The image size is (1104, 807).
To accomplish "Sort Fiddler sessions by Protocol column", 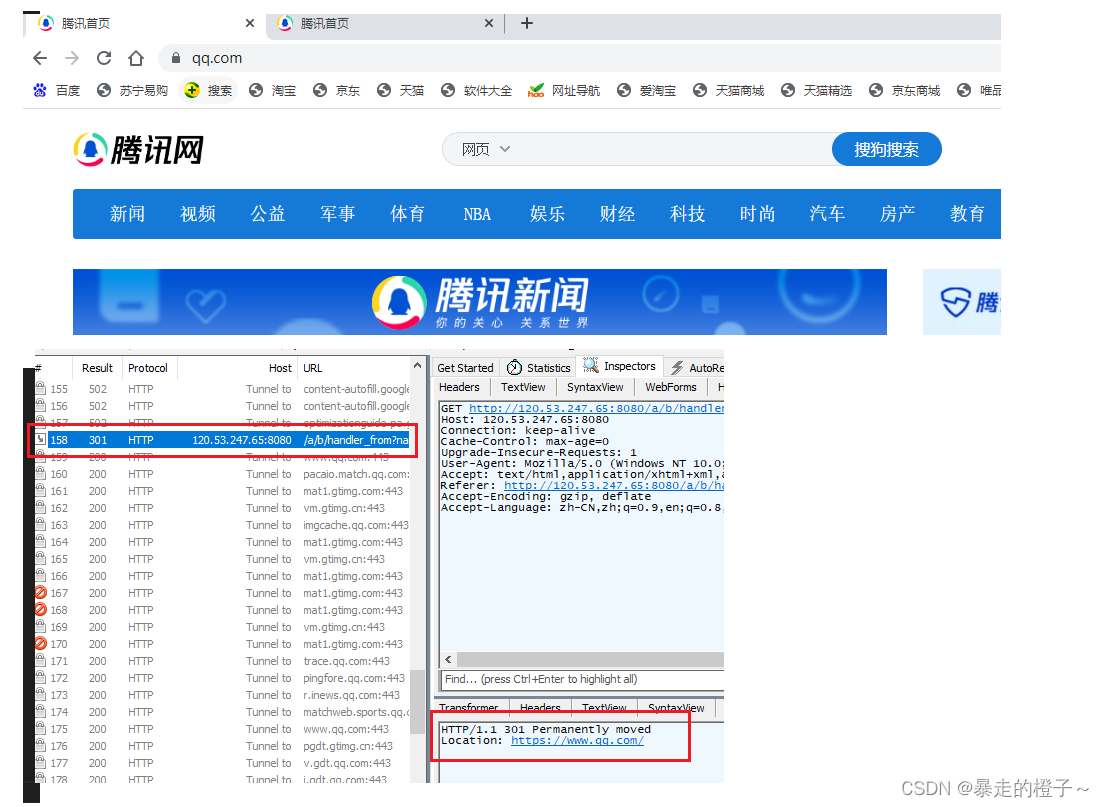I will tap(148, 368).
